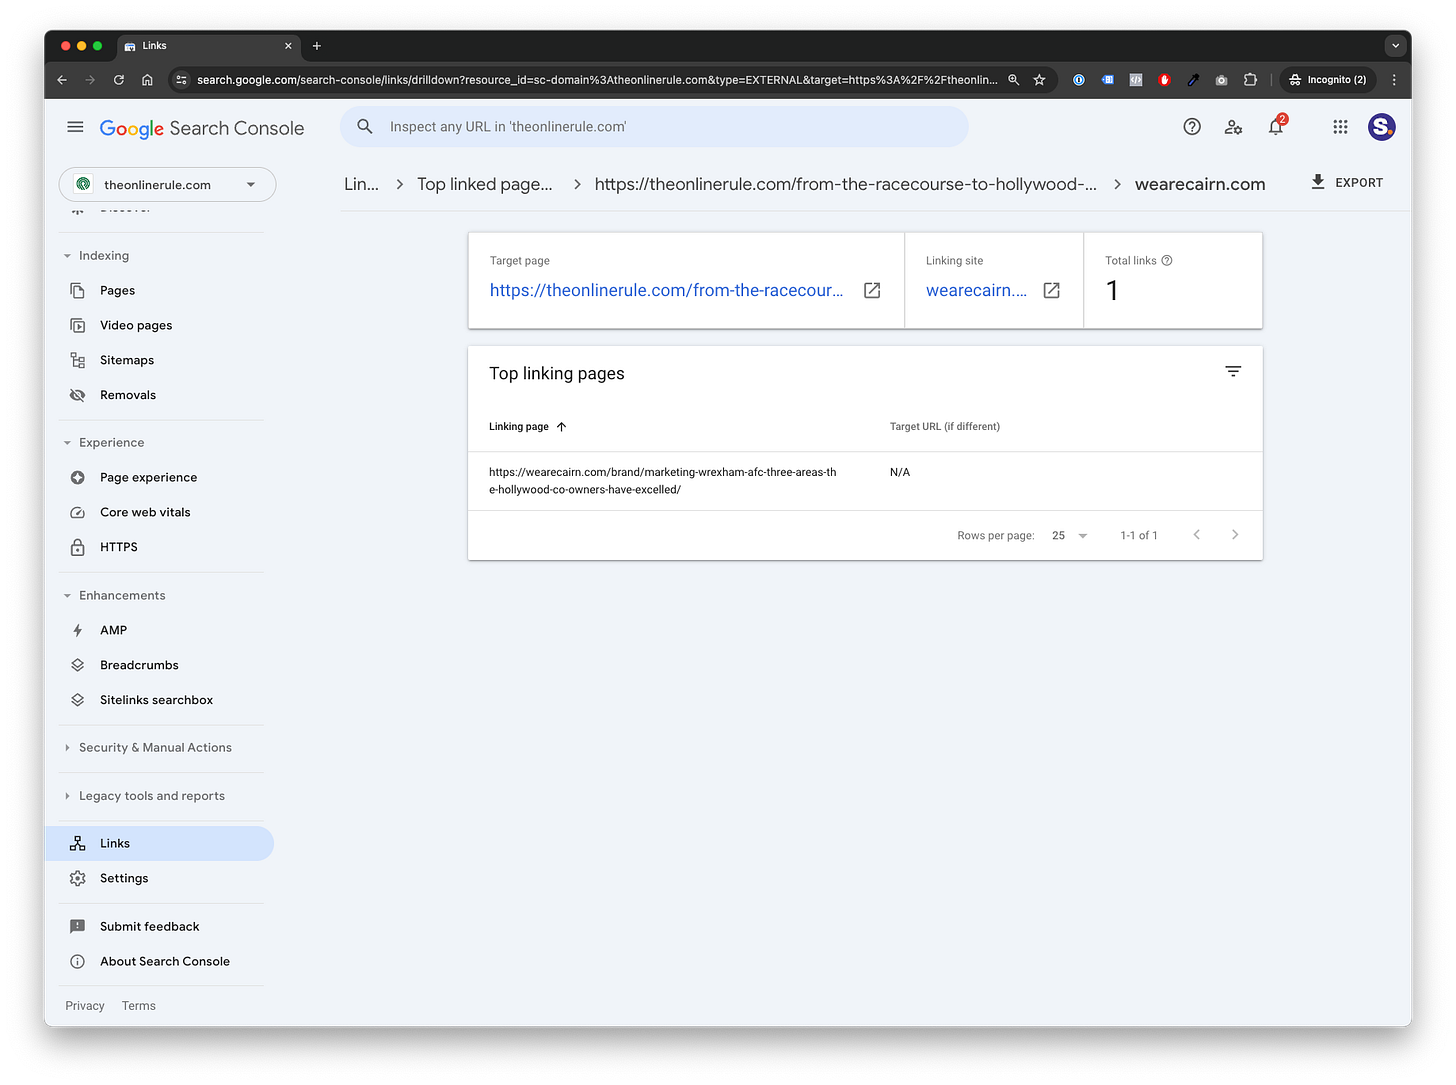Viewport: 1456px width, 1085px height.
Task: Open the Pages report
Action: click(x=117, y=291)
